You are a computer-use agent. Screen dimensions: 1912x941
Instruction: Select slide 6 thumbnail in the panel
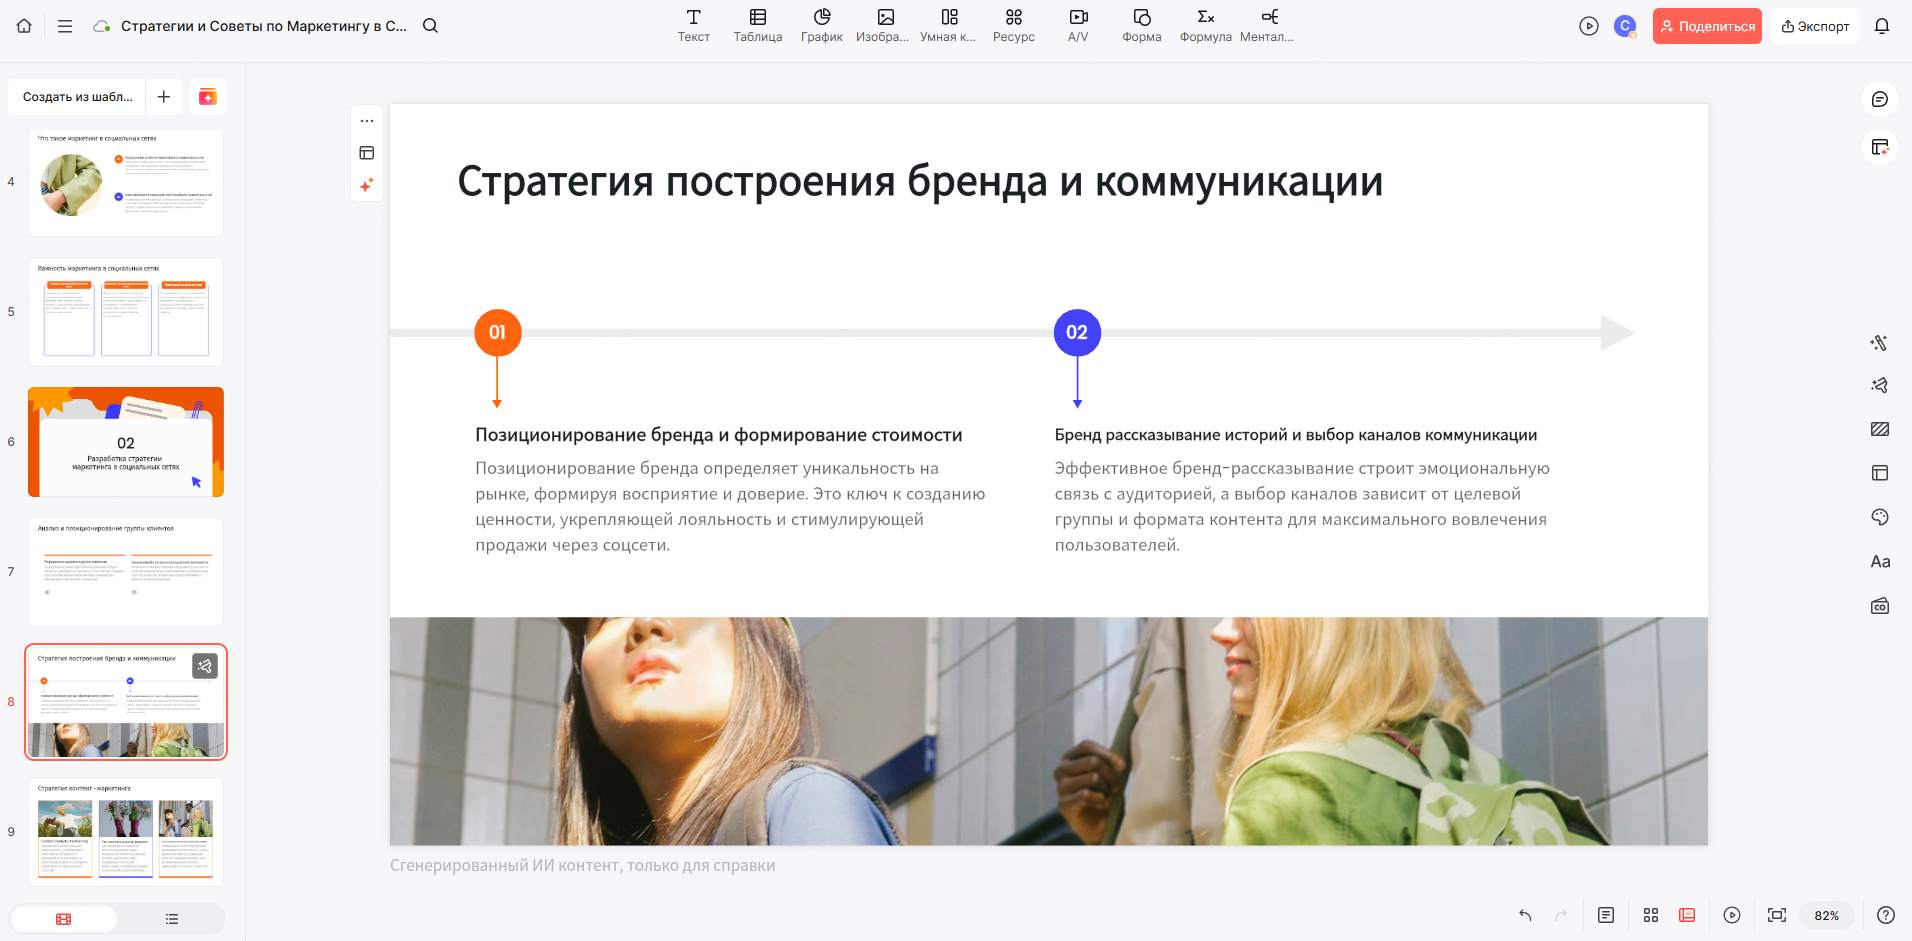pyautogui.click(x=125, y=441)
